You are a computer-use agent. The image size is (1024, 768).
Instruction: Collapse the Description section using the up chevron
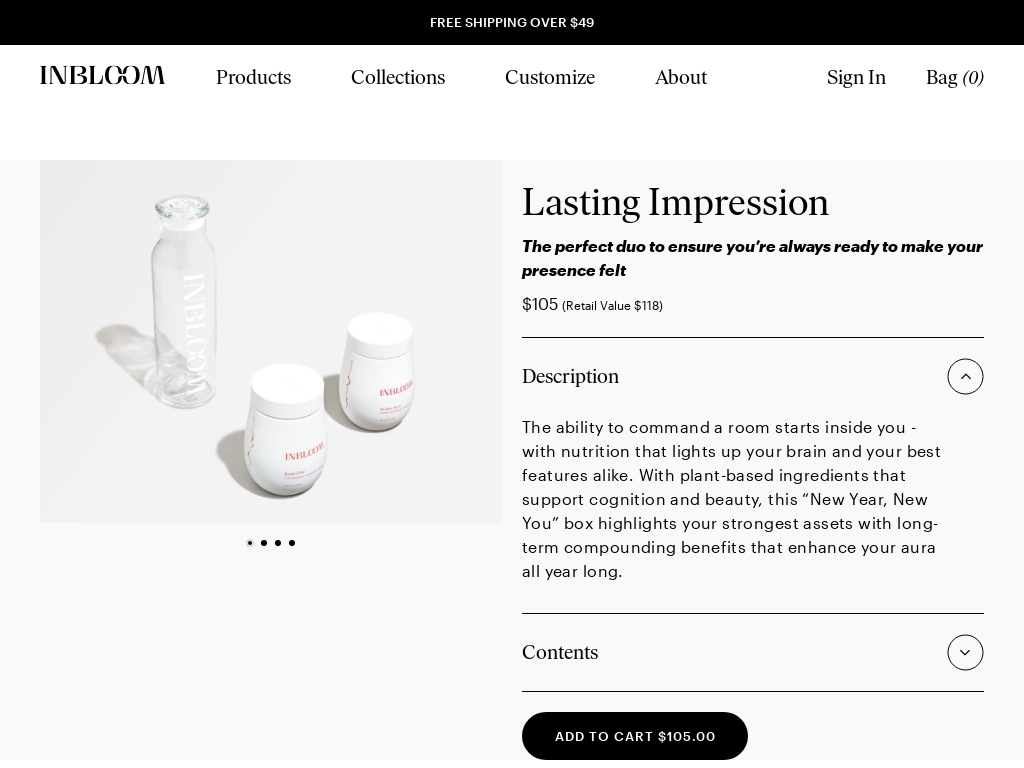click(x=965, y=377)
